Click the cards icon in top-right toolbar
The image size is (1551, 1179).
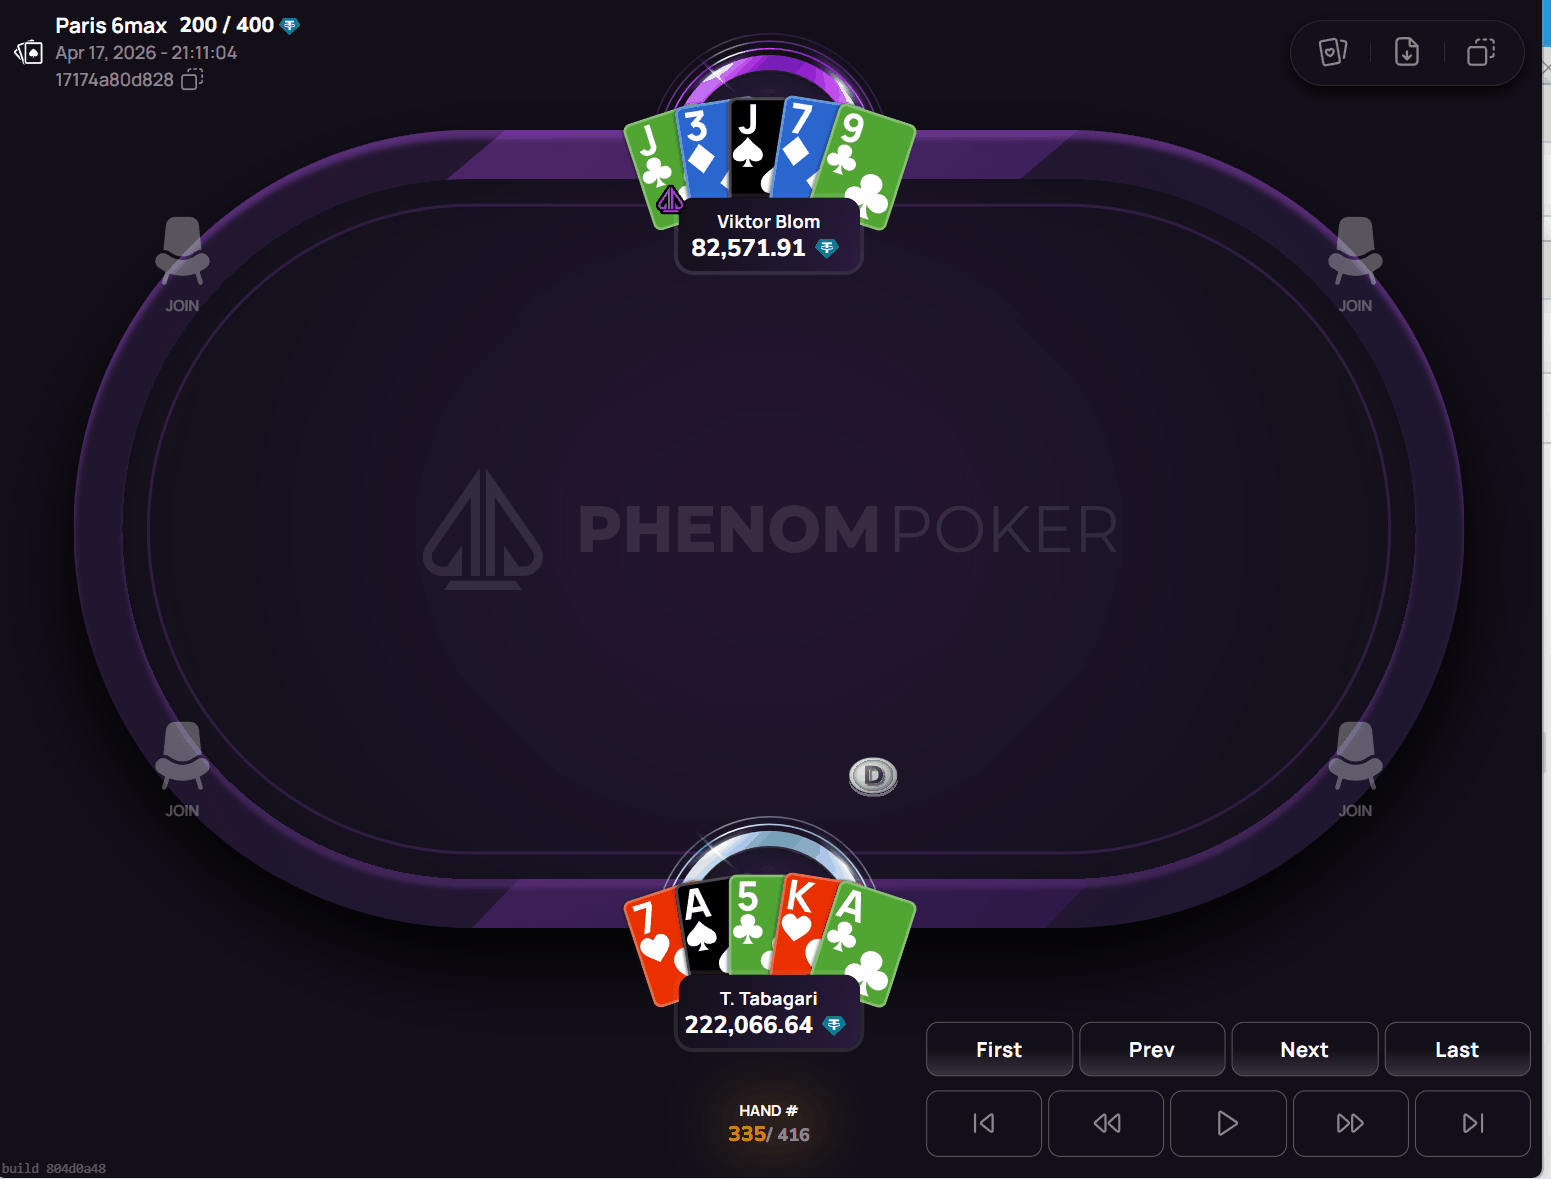(x=1333, y=52)
